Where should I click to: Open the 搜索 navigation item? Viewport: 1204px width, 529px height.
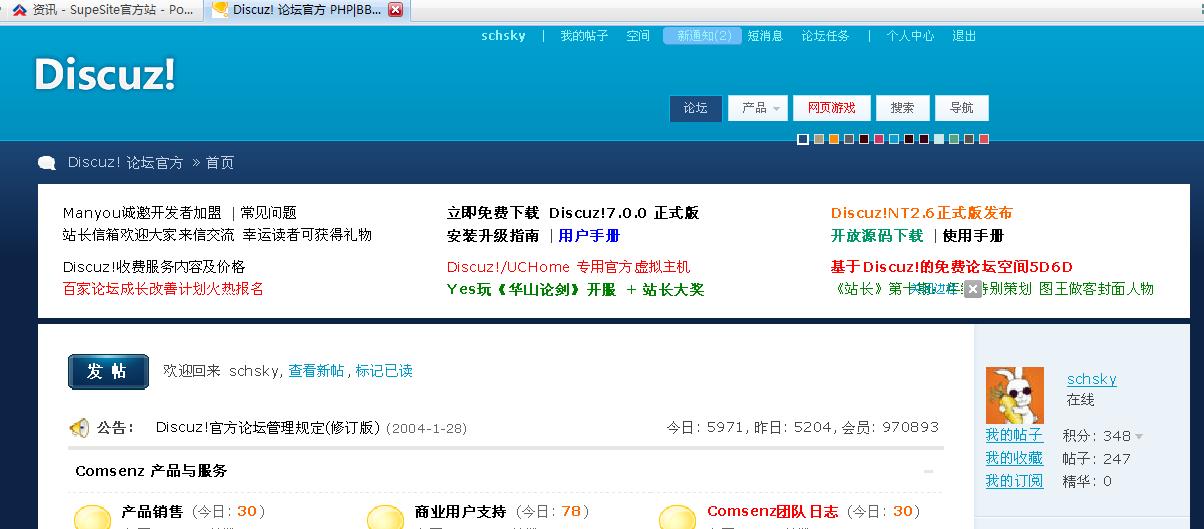coord(902,108)
